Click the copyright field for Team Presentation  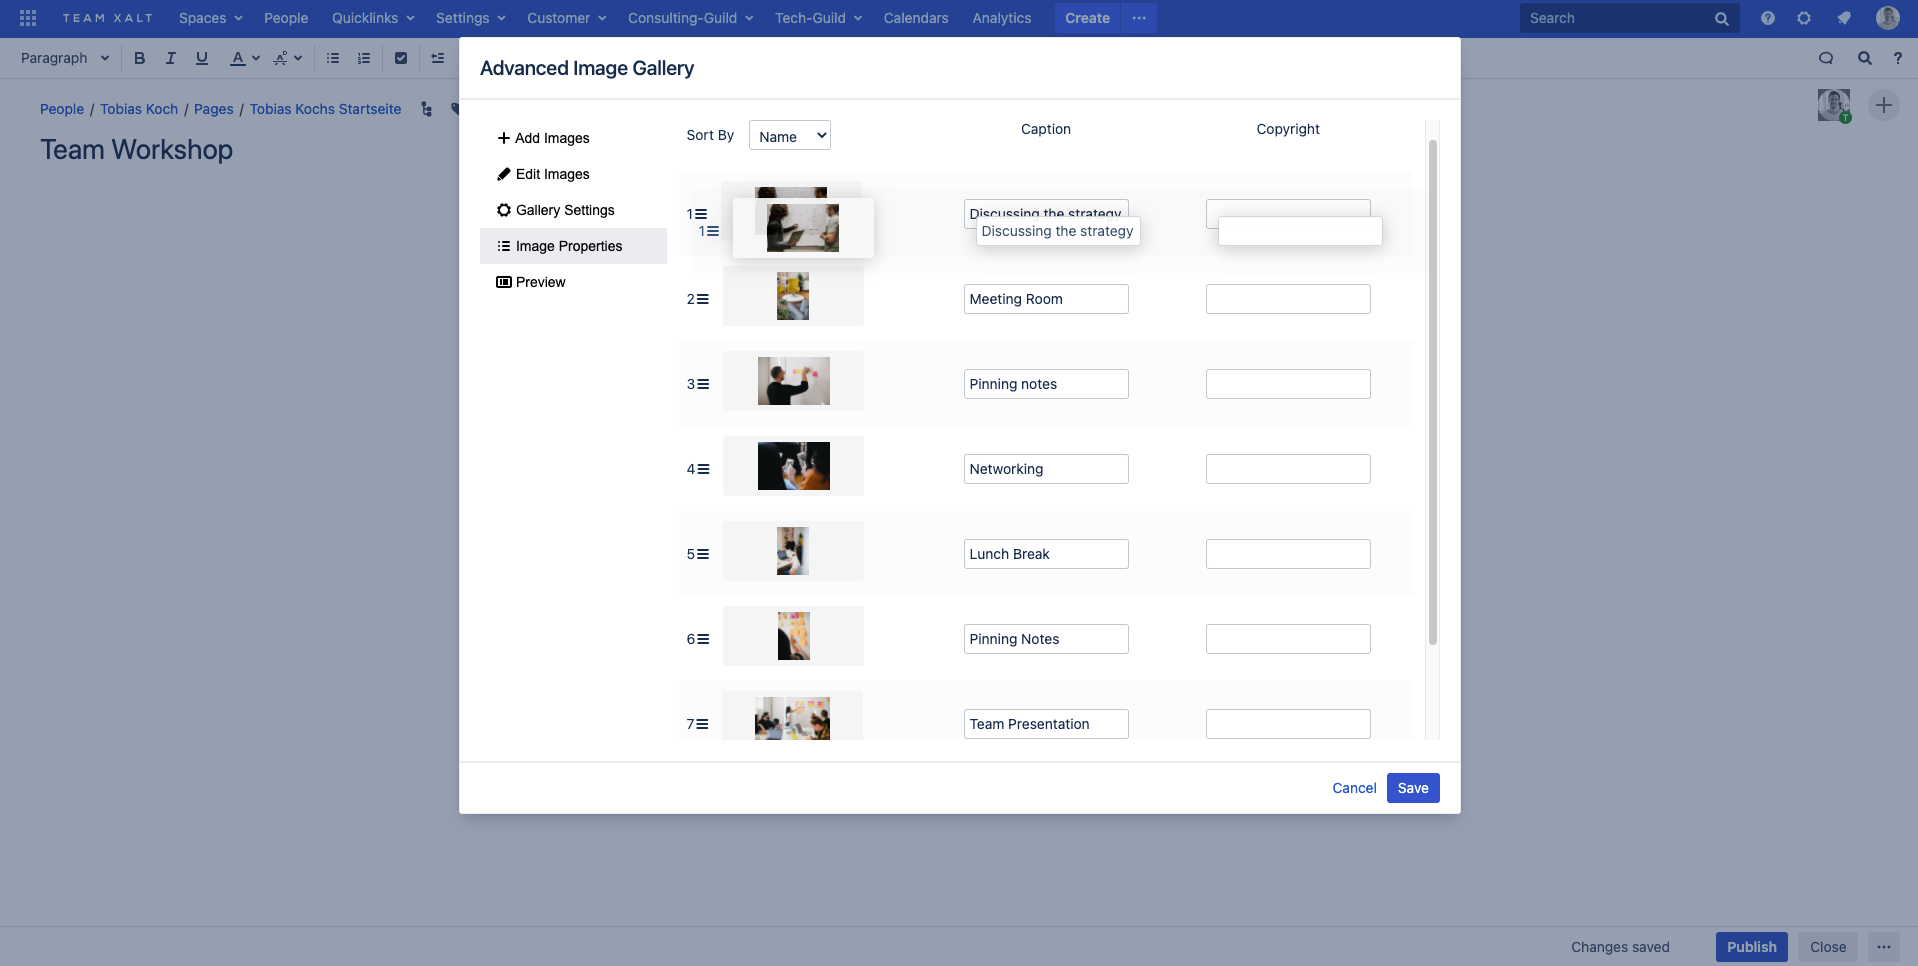[1288, 724]
